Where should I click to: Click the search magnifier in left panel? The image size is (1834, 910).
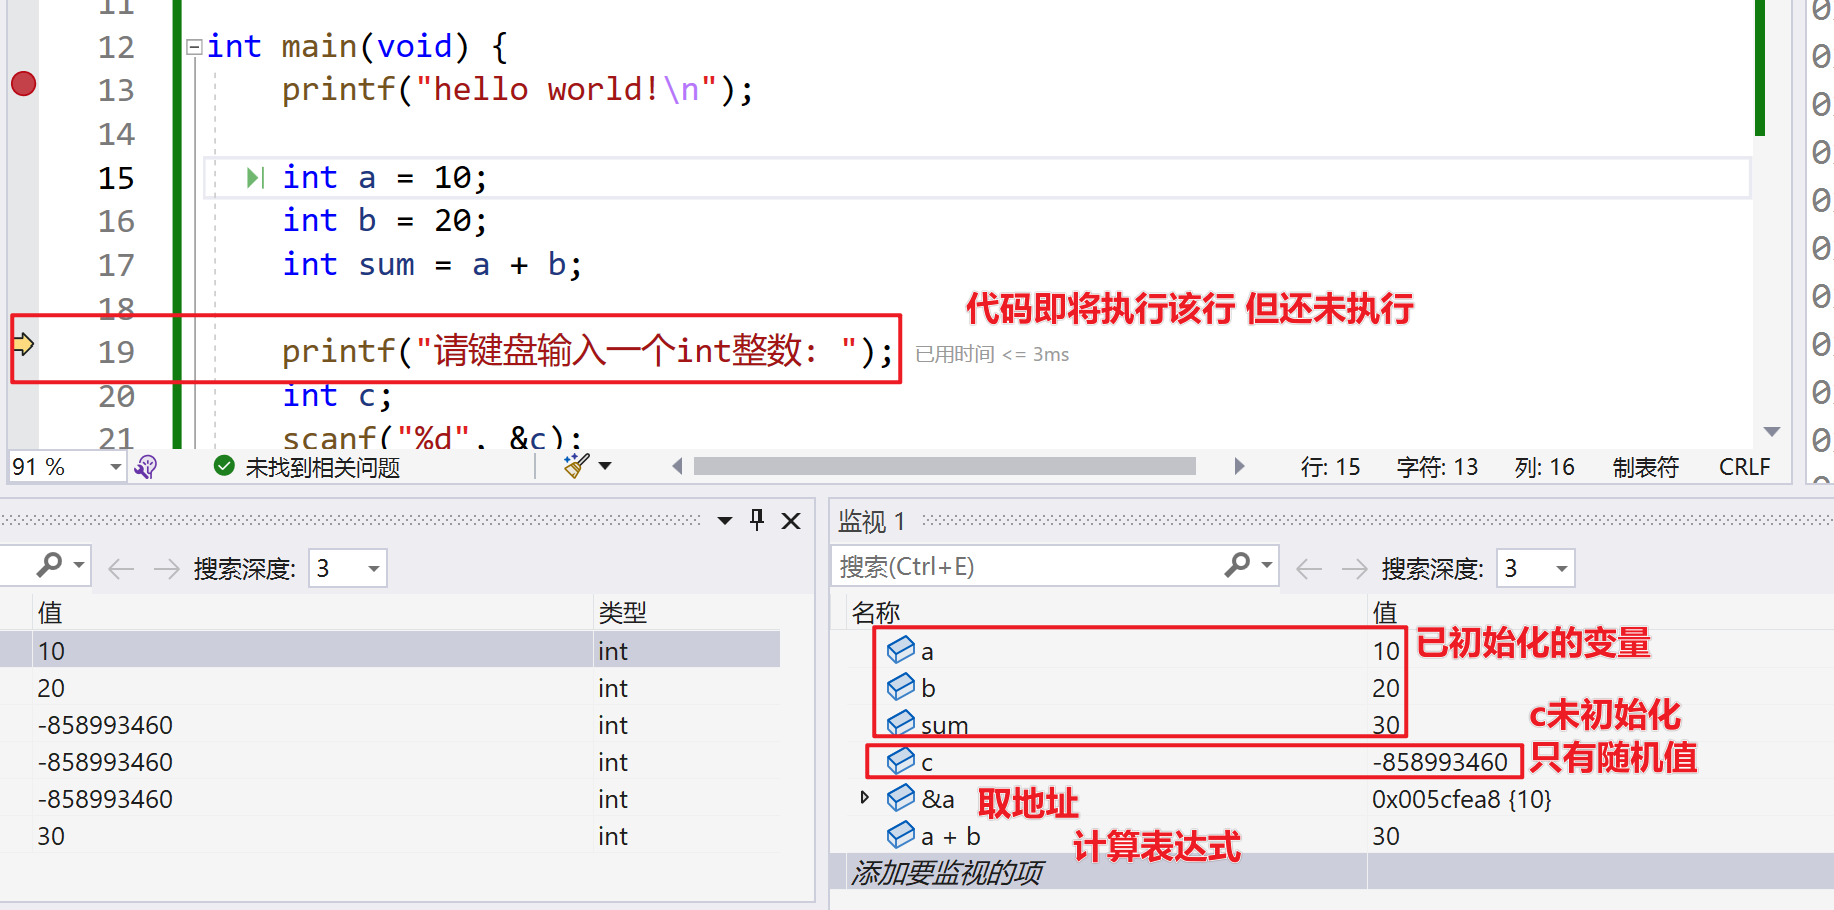[49, 566]
